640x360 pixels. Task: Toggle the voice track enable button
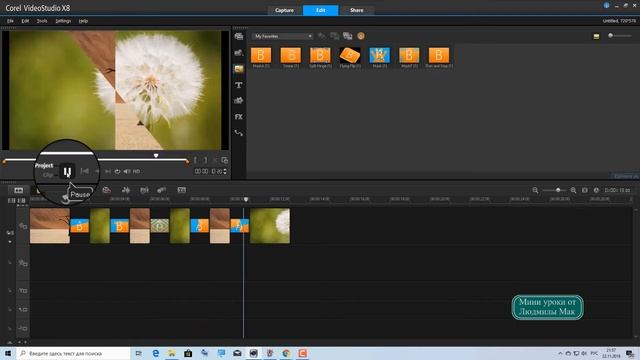[22, 310]
